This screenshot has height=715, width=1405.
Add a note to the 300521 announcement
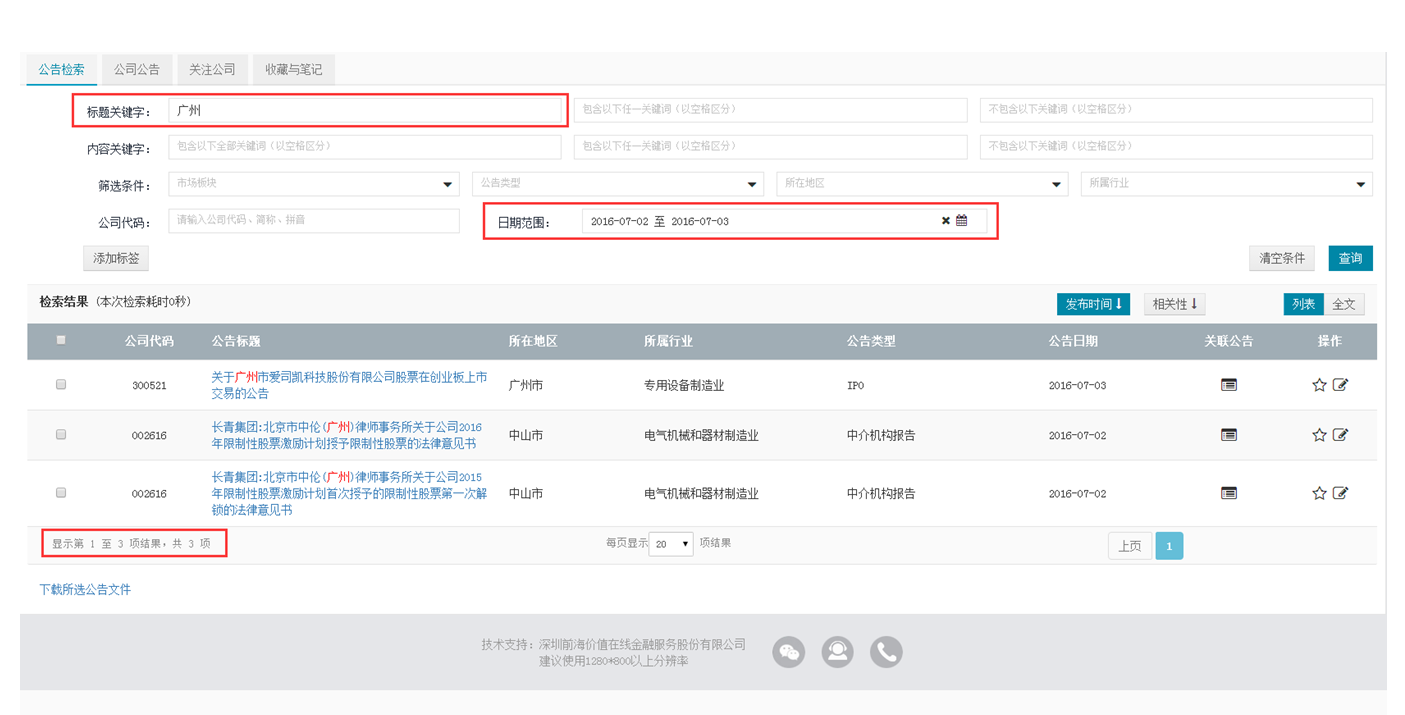point(1341,385)
